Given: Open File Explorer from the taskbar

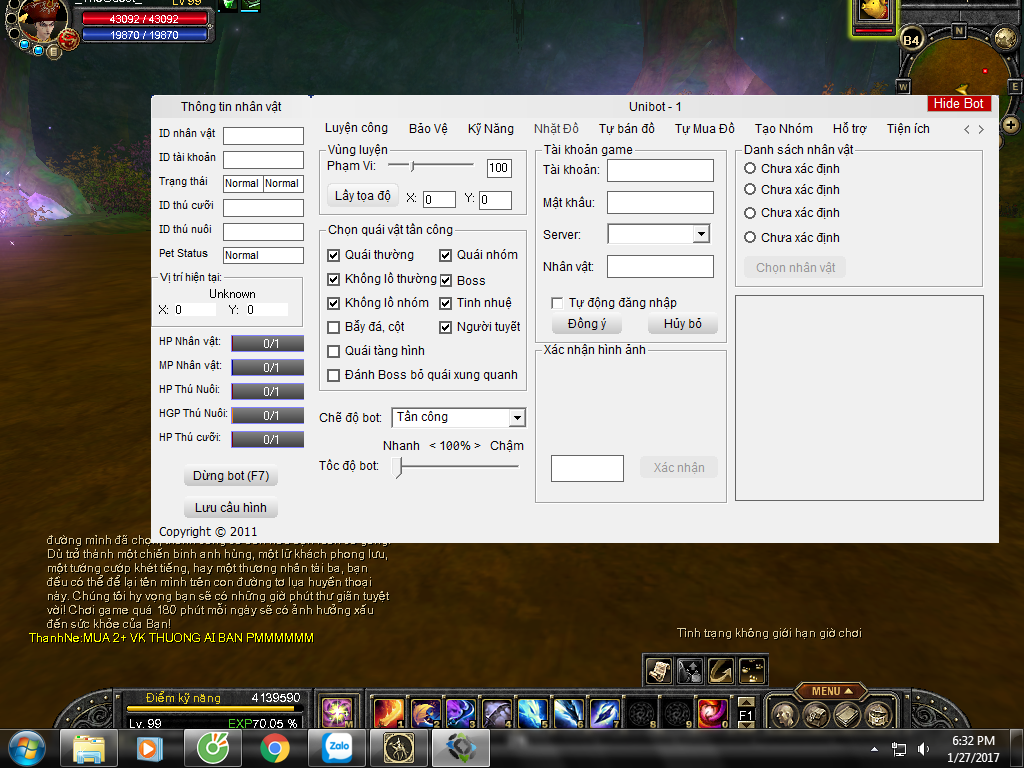Looking at the screenshot, I should click(x=89, y=748).
